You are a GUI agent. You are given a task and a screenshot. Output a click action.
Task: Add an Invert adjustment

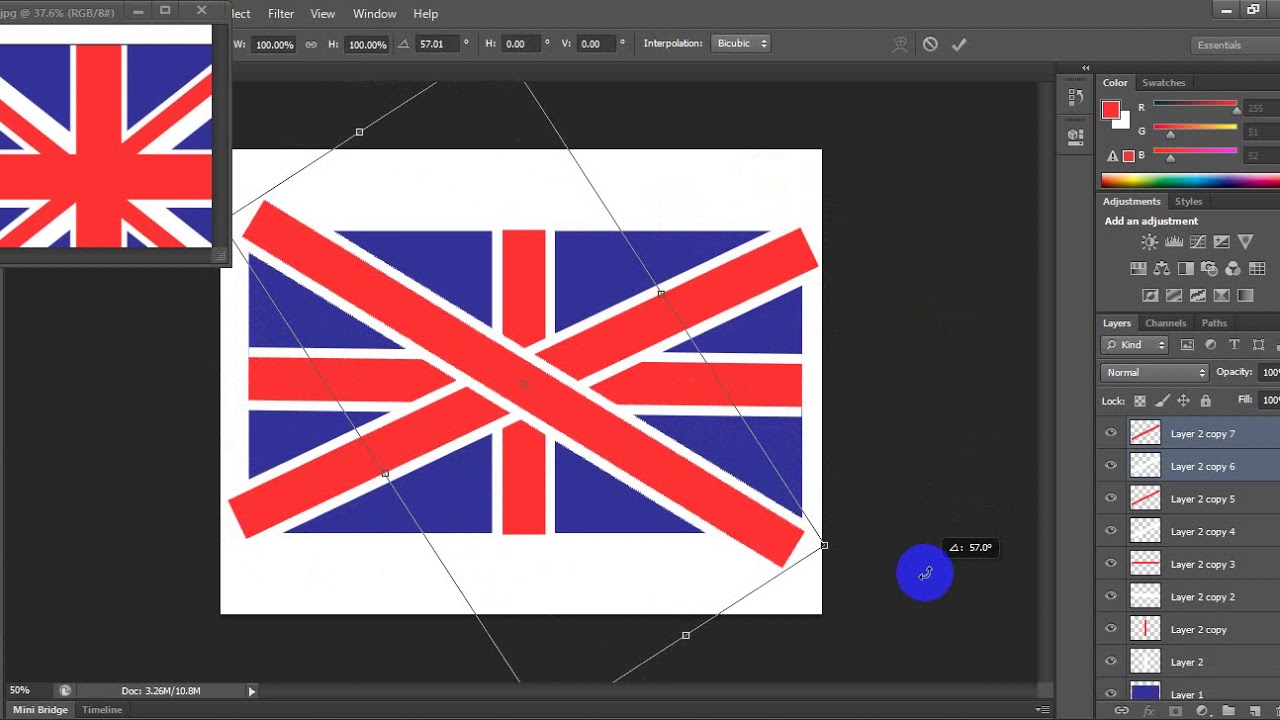1150,296
